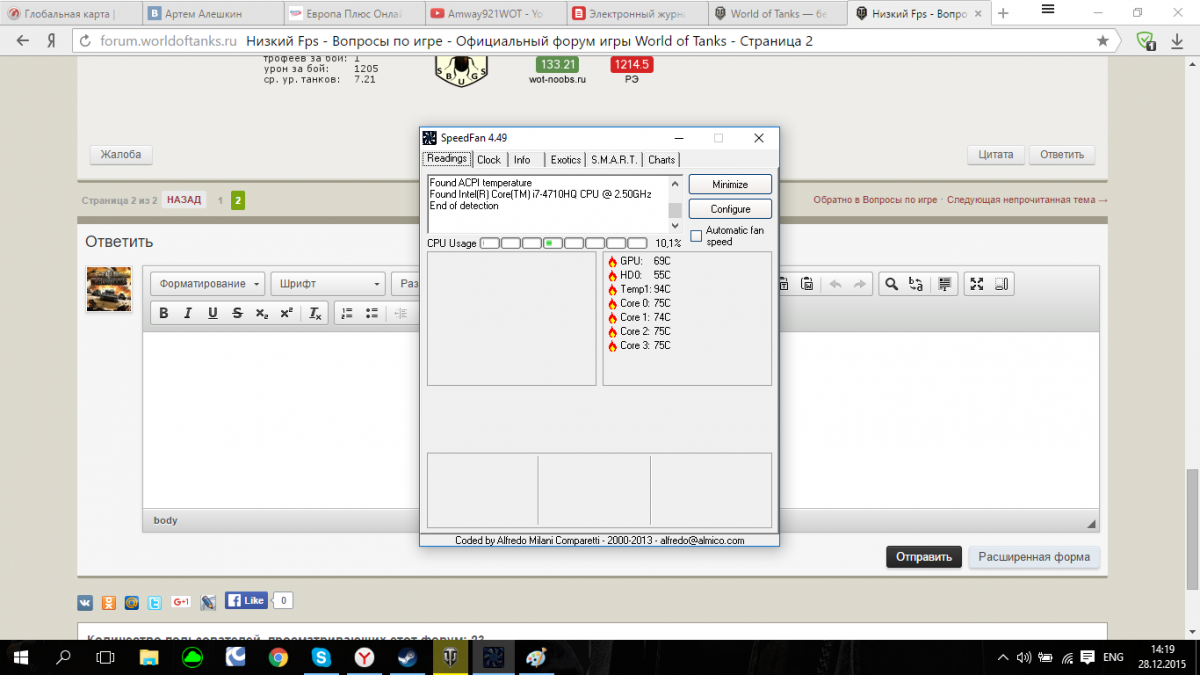Screen dimensions: 1200x675
Task: Share post via Google+ icon
Action: (181, 601)
